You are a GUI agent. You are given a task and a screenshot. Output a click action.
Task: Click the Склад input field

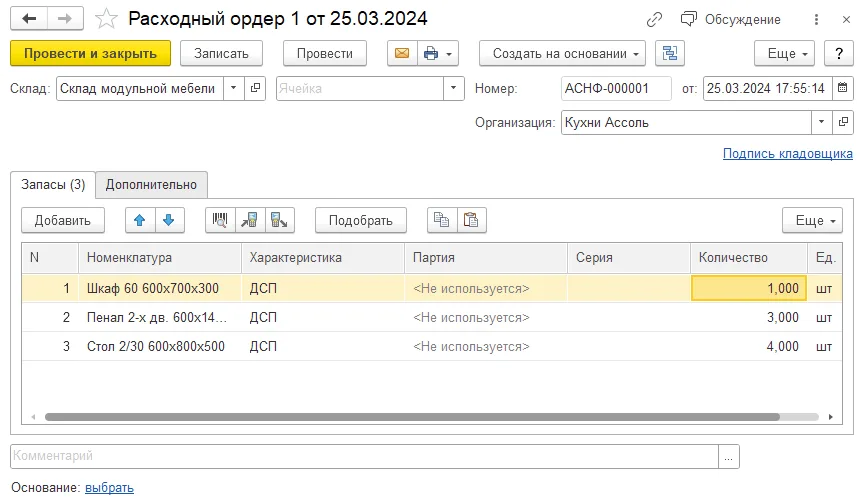(140, 88)
